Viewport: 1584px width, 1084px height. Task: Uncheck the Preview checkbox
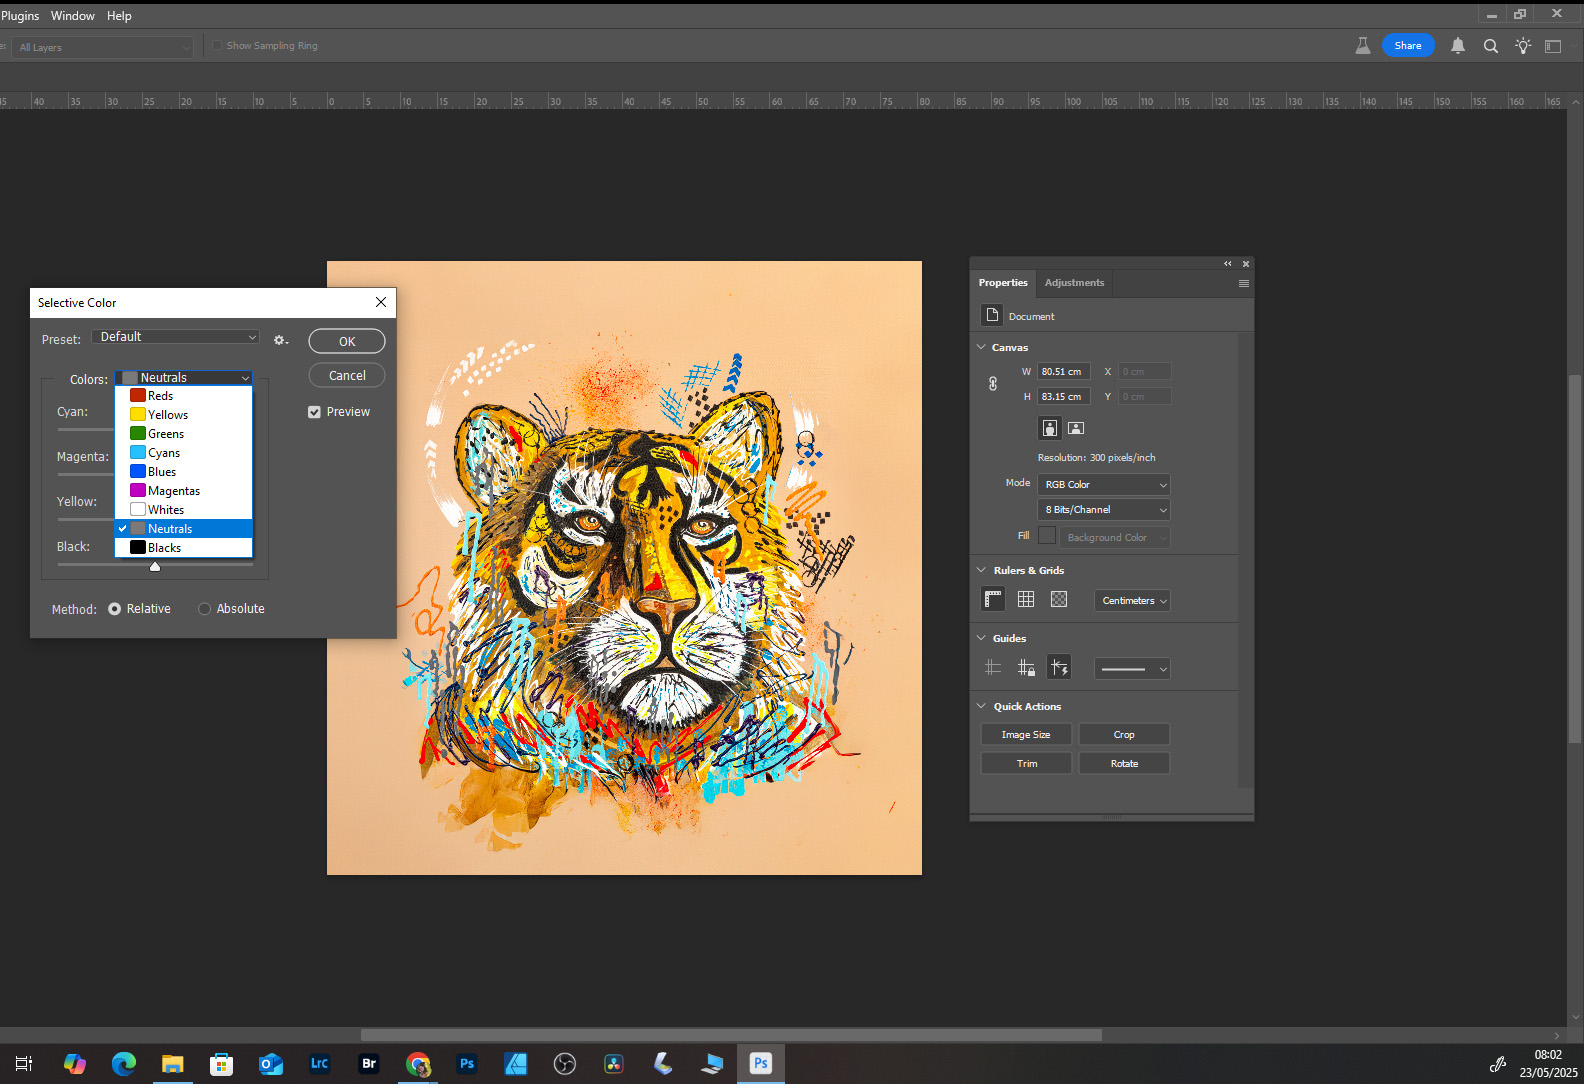click(314, 412)
